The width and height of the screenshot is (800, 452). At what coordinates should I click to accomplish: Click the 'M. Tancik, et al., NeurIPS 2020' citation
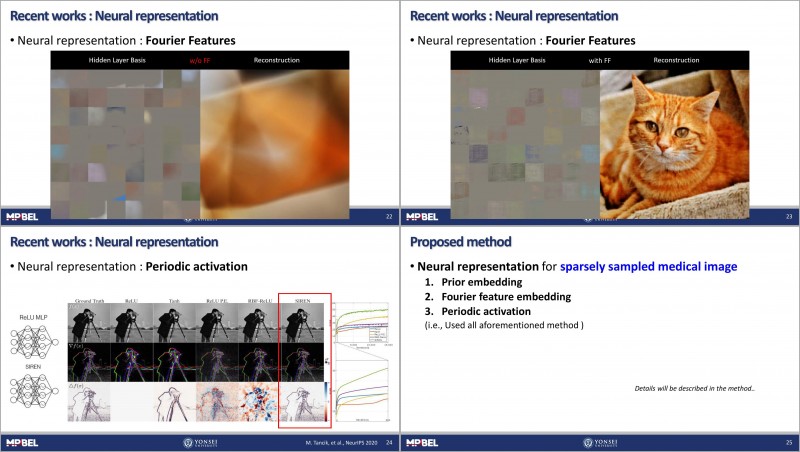click(341, 443)
